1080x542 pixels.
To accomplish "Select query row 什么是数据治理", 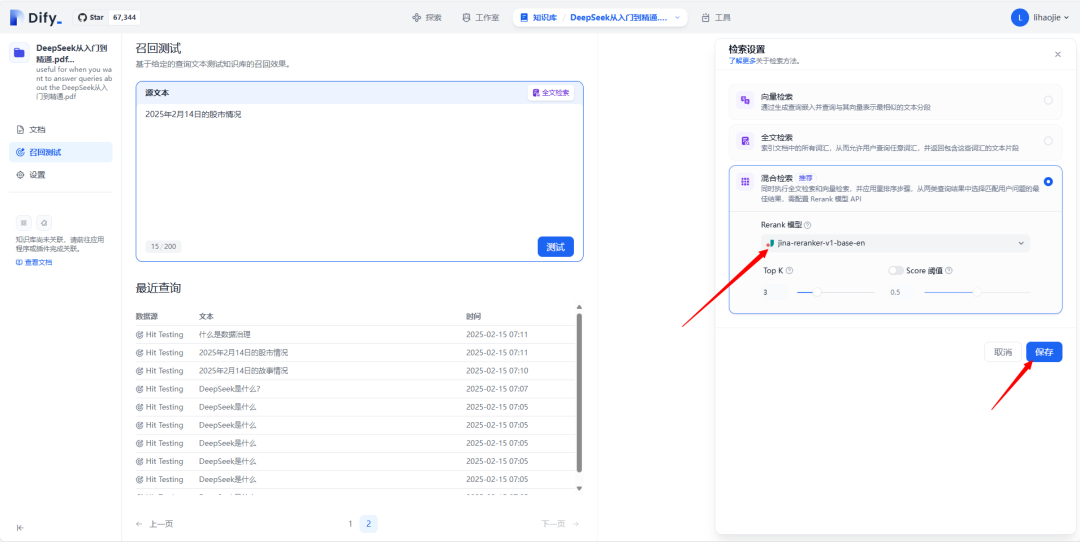I will [355, 335].
